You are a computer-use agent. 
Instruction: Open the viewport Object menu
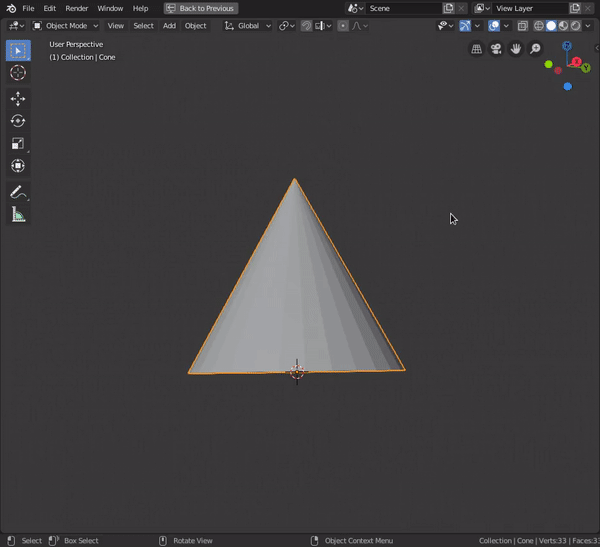click(196, 26)
